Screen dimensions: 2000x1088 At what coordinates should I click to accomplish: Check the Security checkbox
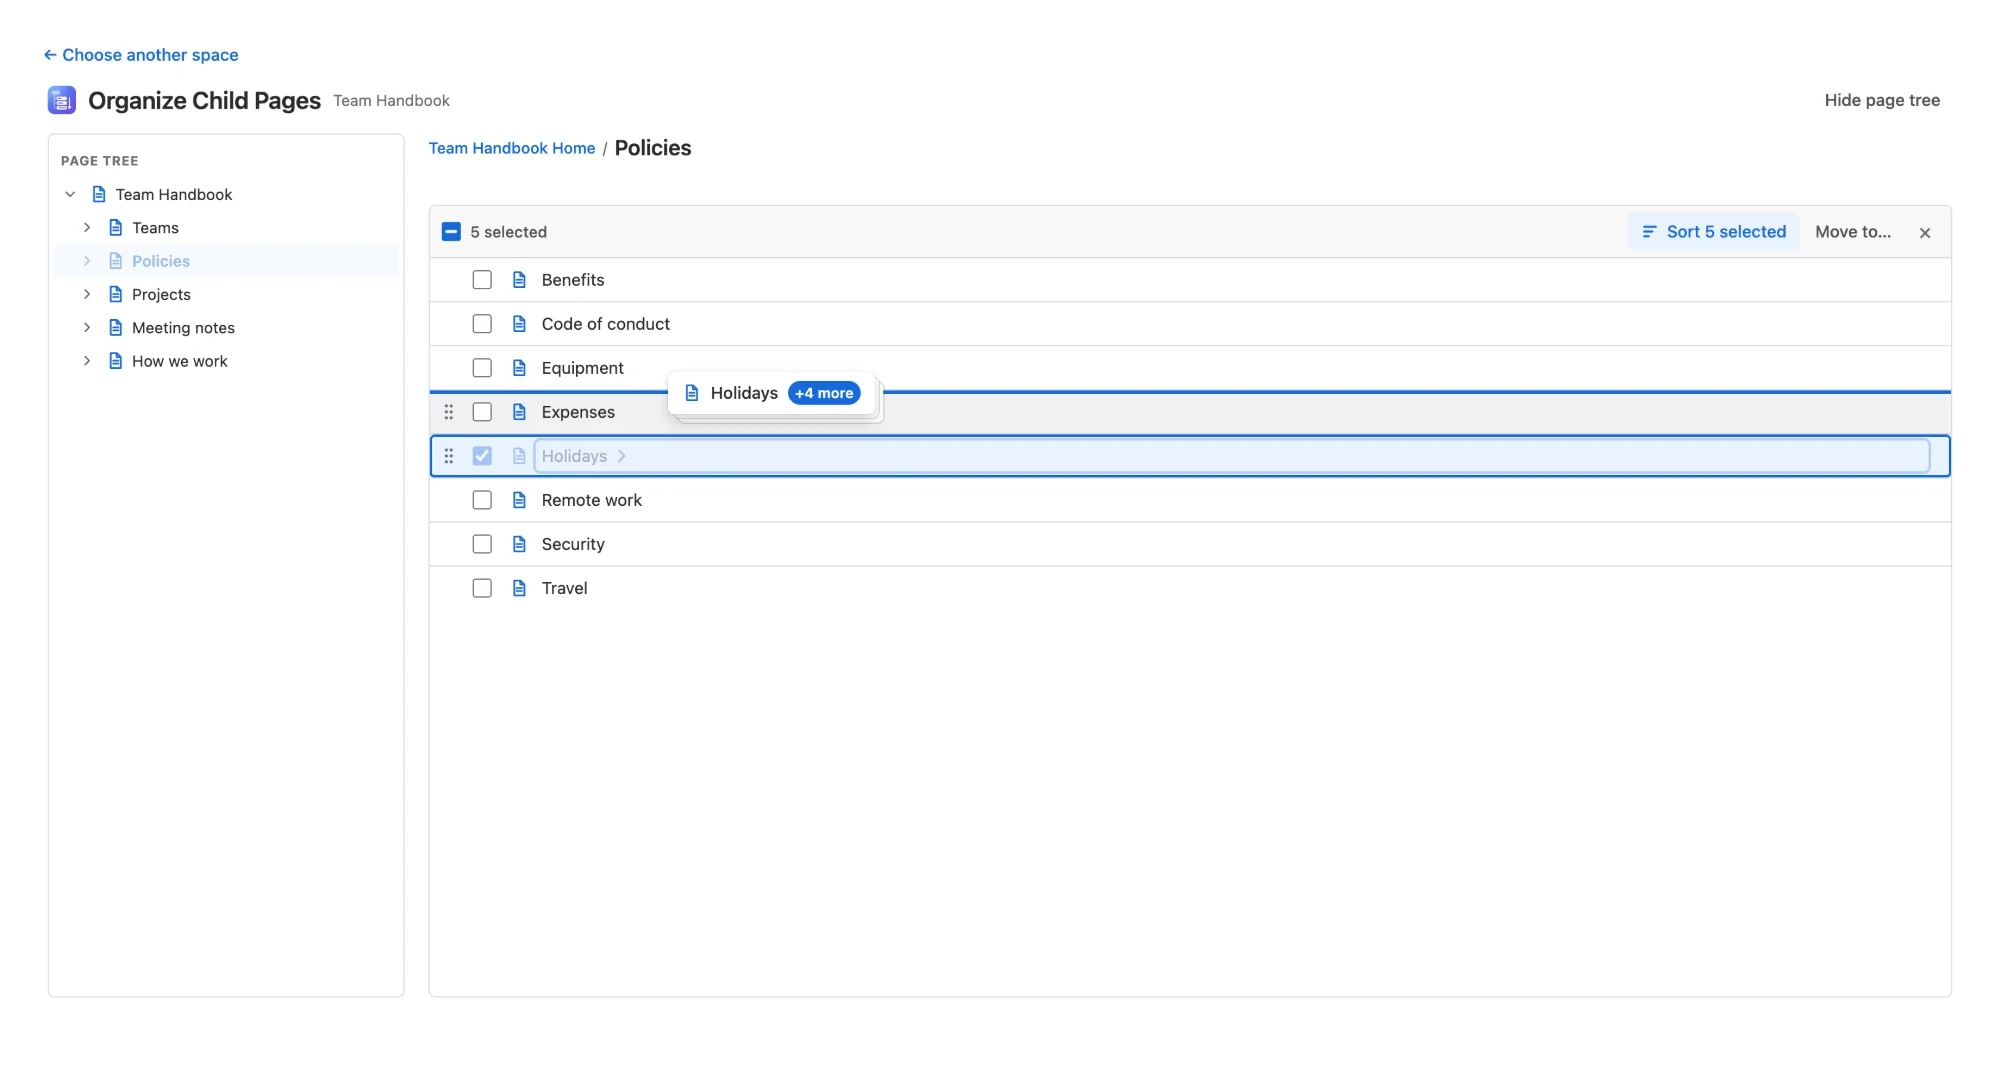tap(482, 544)
